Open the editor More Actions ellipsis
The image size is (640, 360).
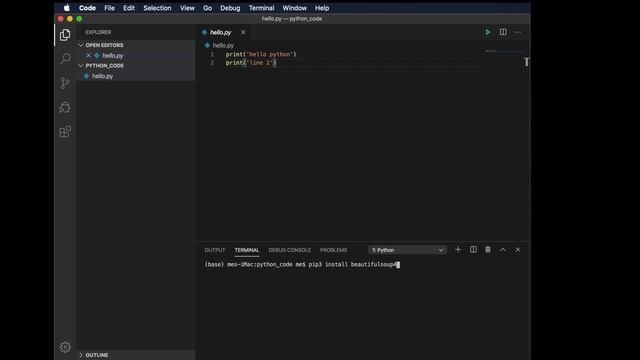coord(518,32)
